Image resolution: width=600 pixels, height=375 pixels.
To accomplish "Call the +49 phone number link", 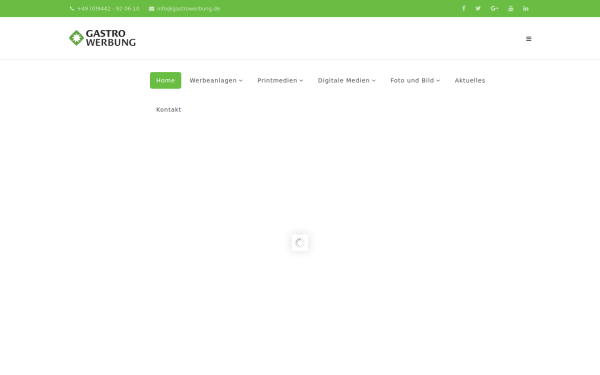I will [x=108, y=8].
